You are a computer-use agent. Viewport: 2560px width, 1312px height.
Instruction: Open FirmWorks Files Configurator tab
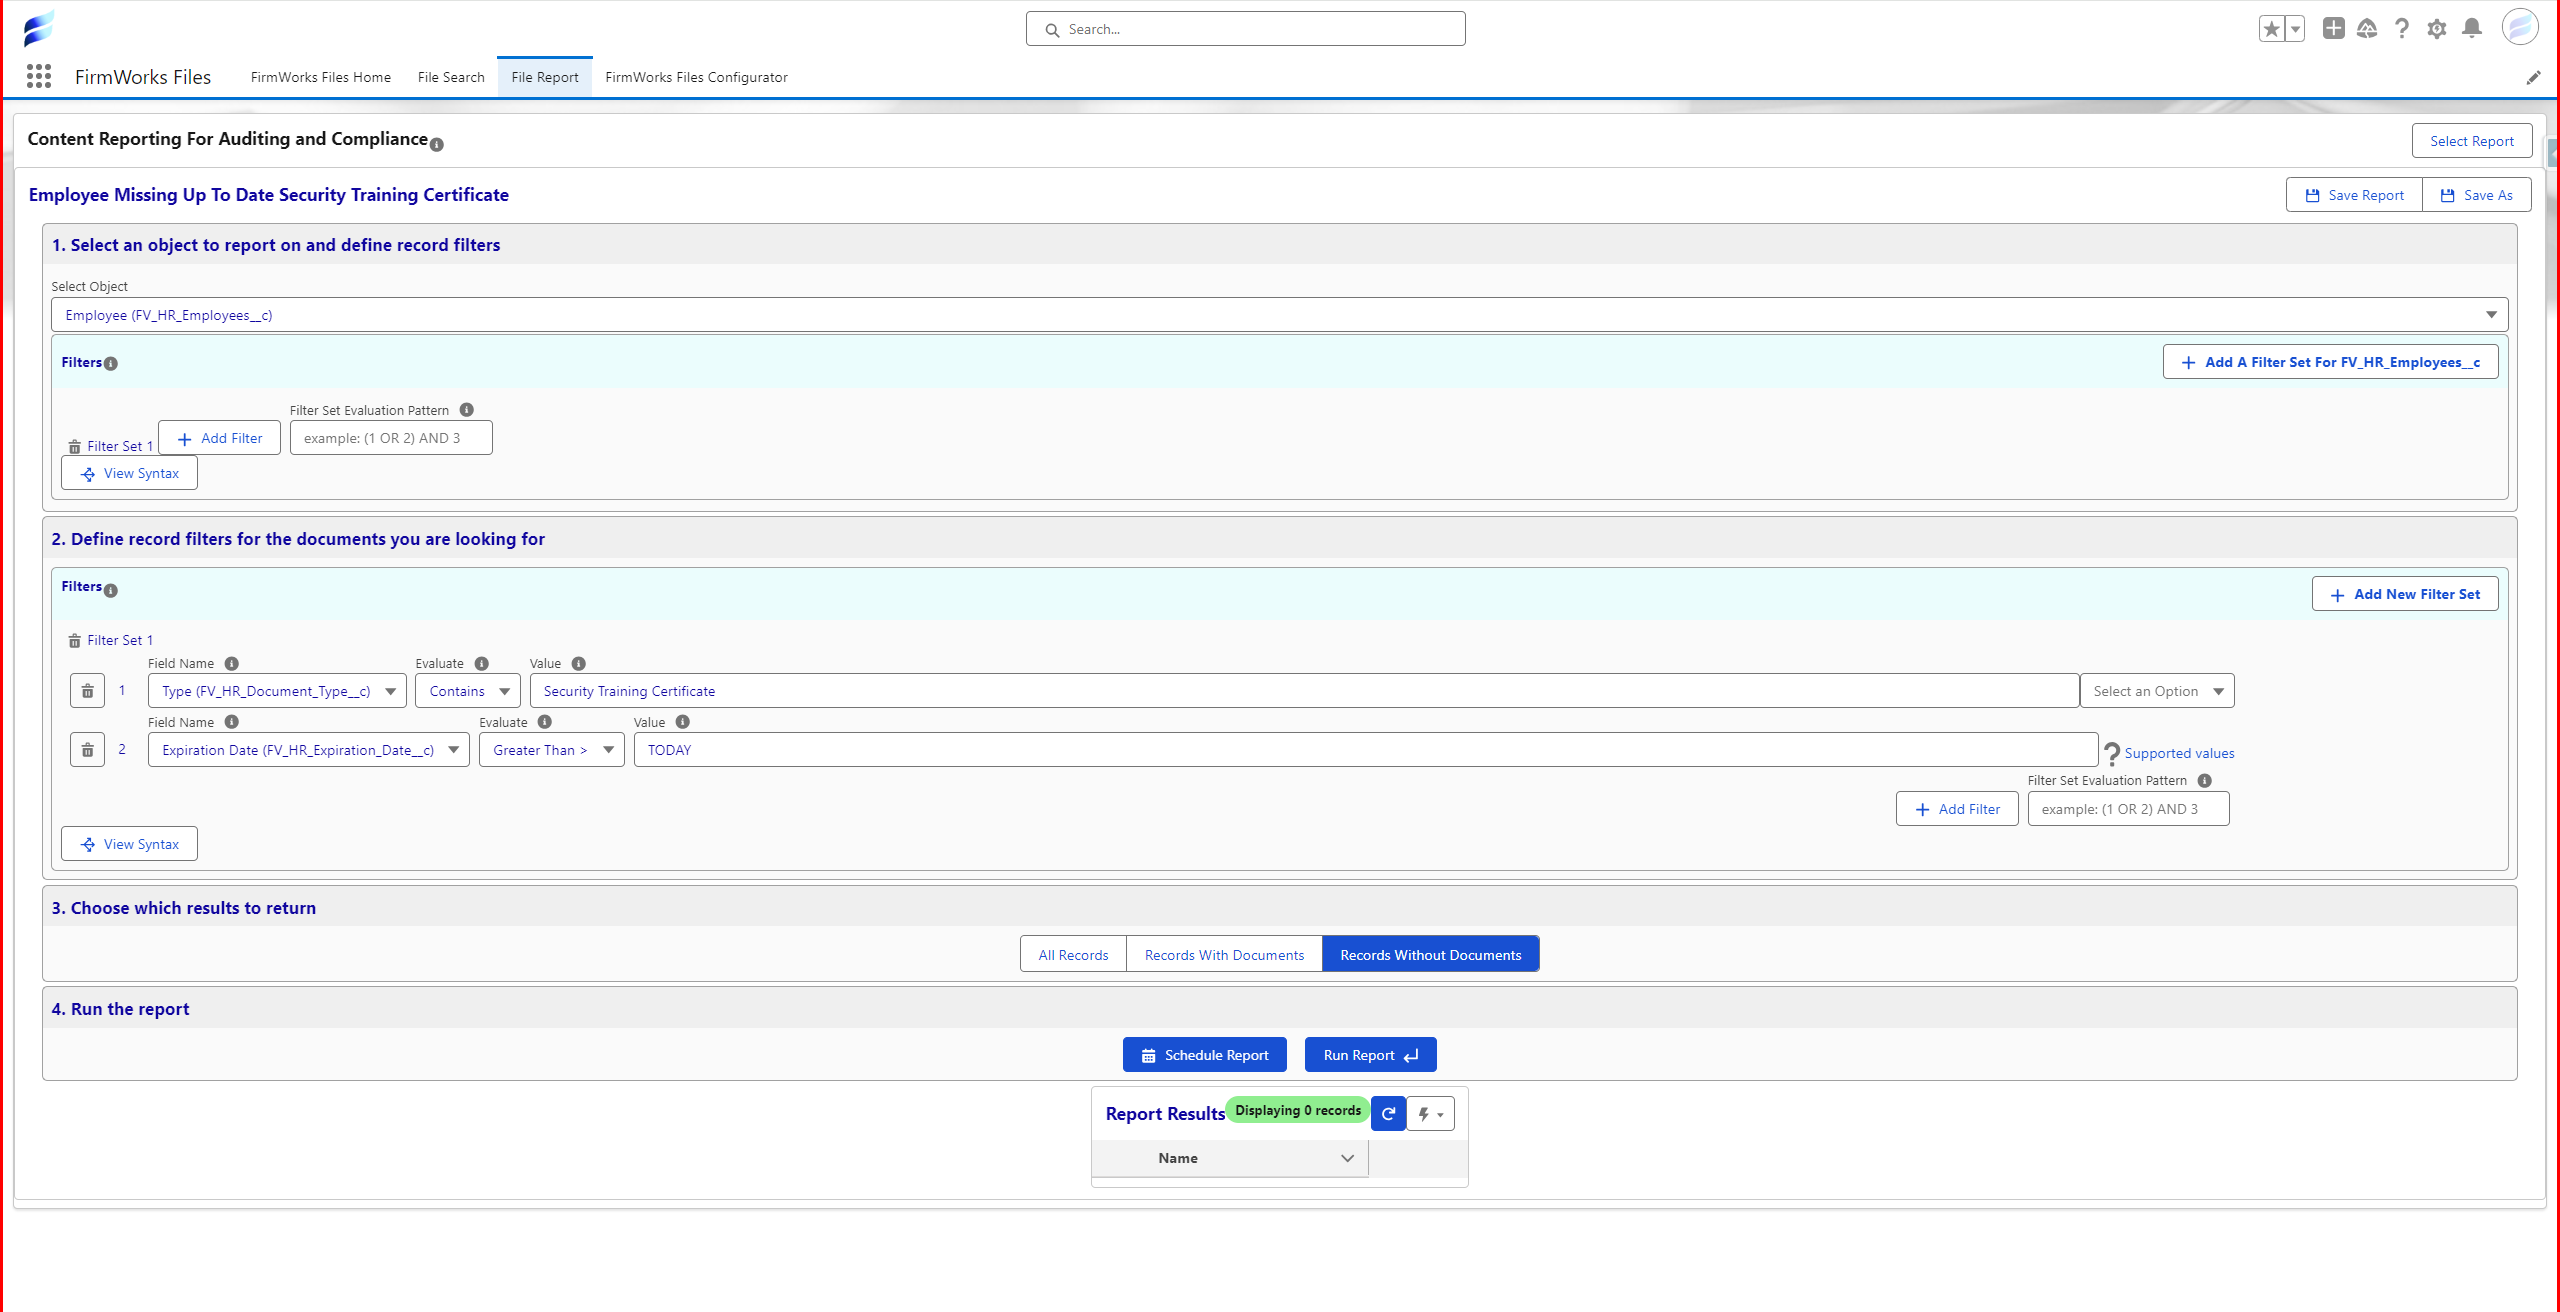696,77
